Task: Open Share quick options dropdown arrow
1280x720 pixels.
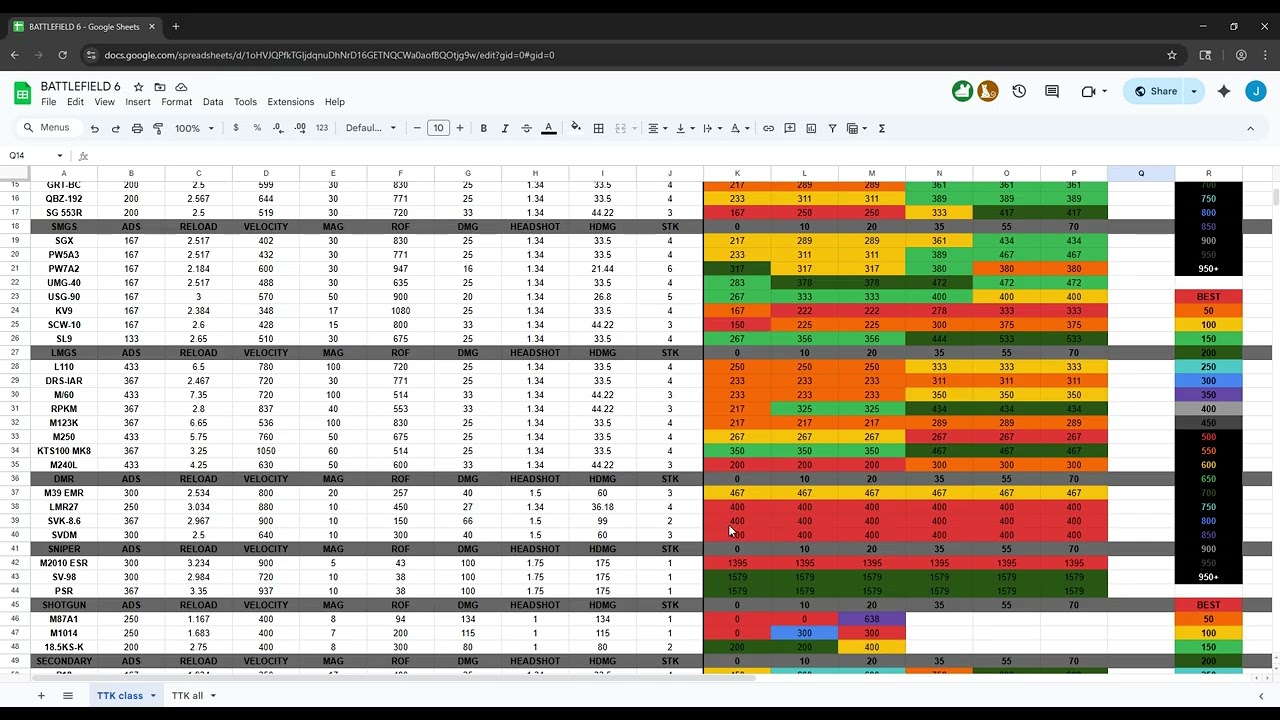Action: [1194, 91]
